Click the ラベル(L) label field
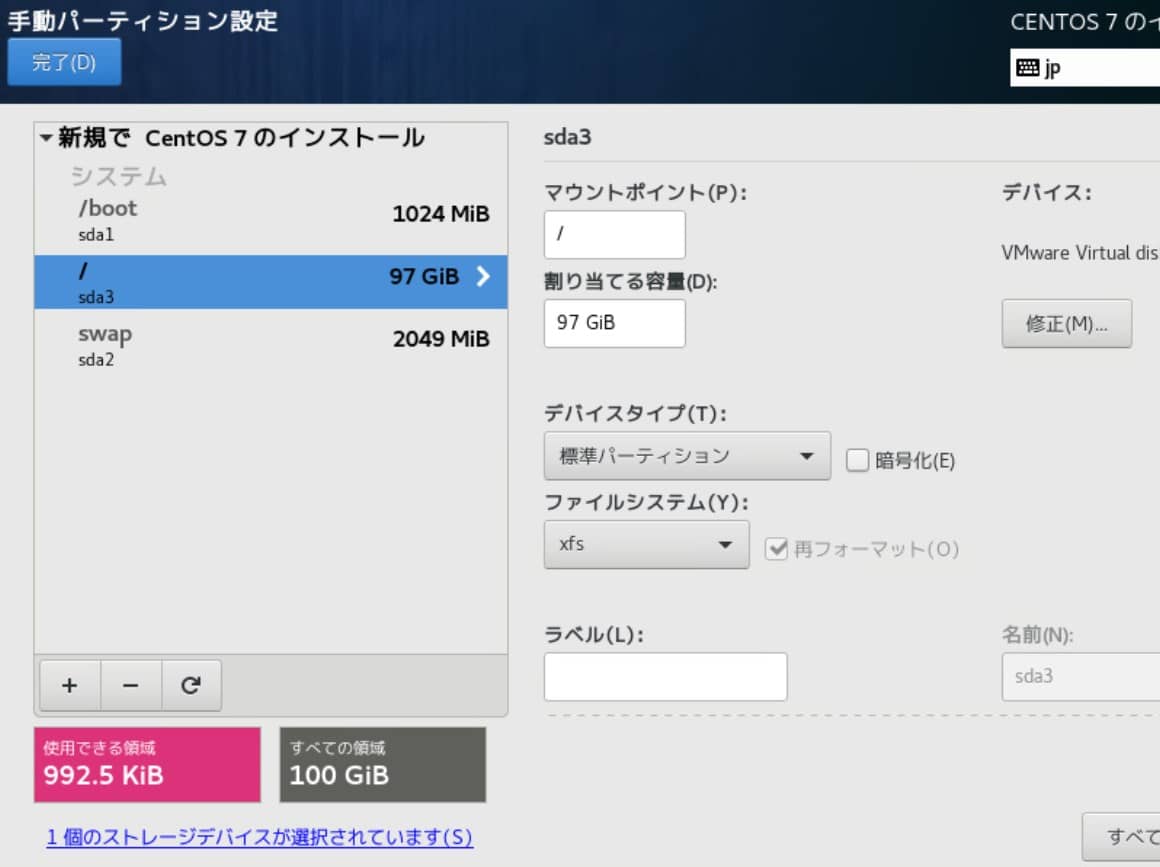This screenshot has height=867, width=1160. [665, 677]
